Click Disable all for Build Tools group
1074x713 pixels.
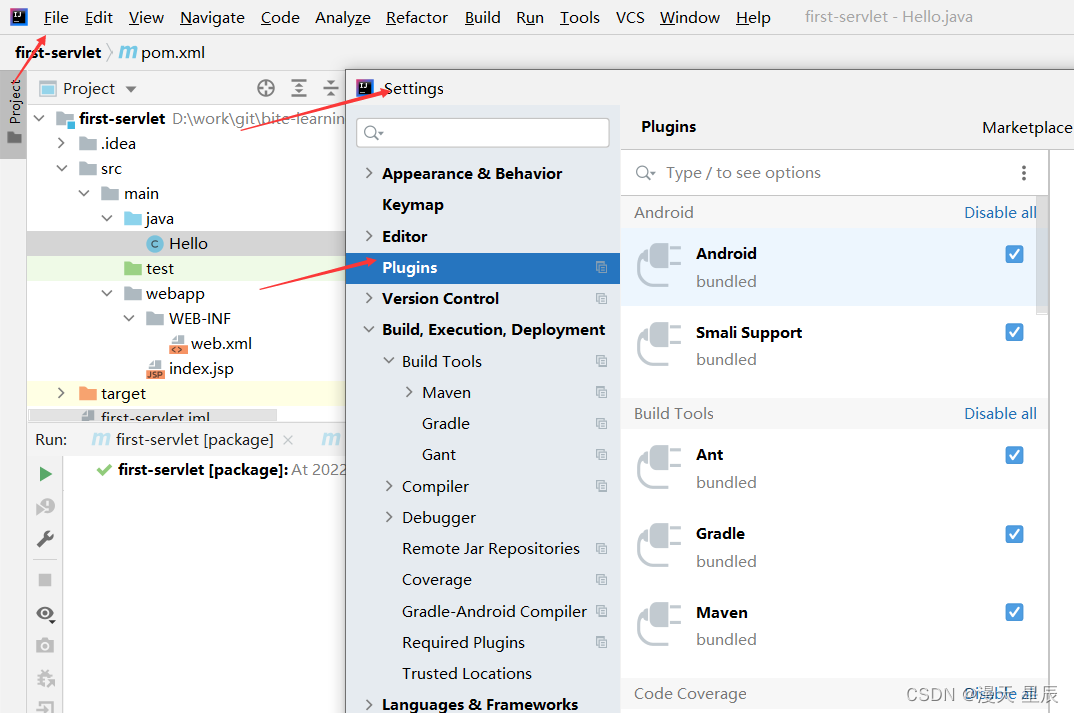click(x=1000, y=414)
